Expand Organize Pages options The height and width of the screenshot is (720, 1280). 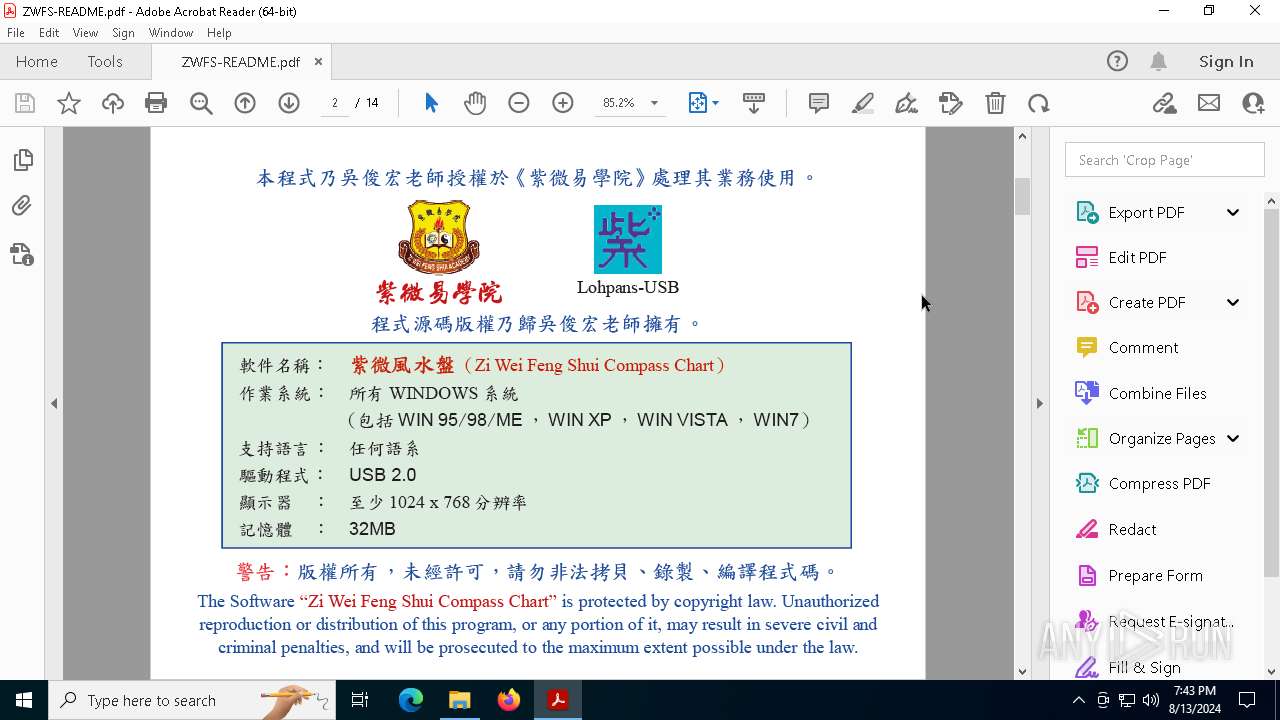pyautogui.click(x=1233, y=438)
